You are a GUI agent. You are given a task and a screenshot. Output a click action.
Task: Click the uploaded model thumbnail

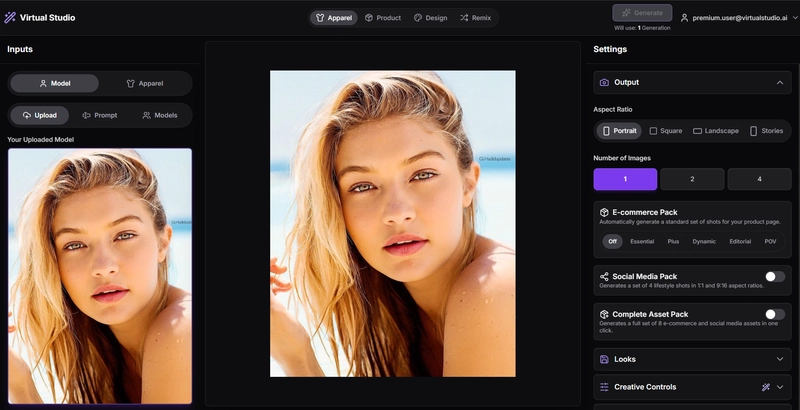pos(100,276)
